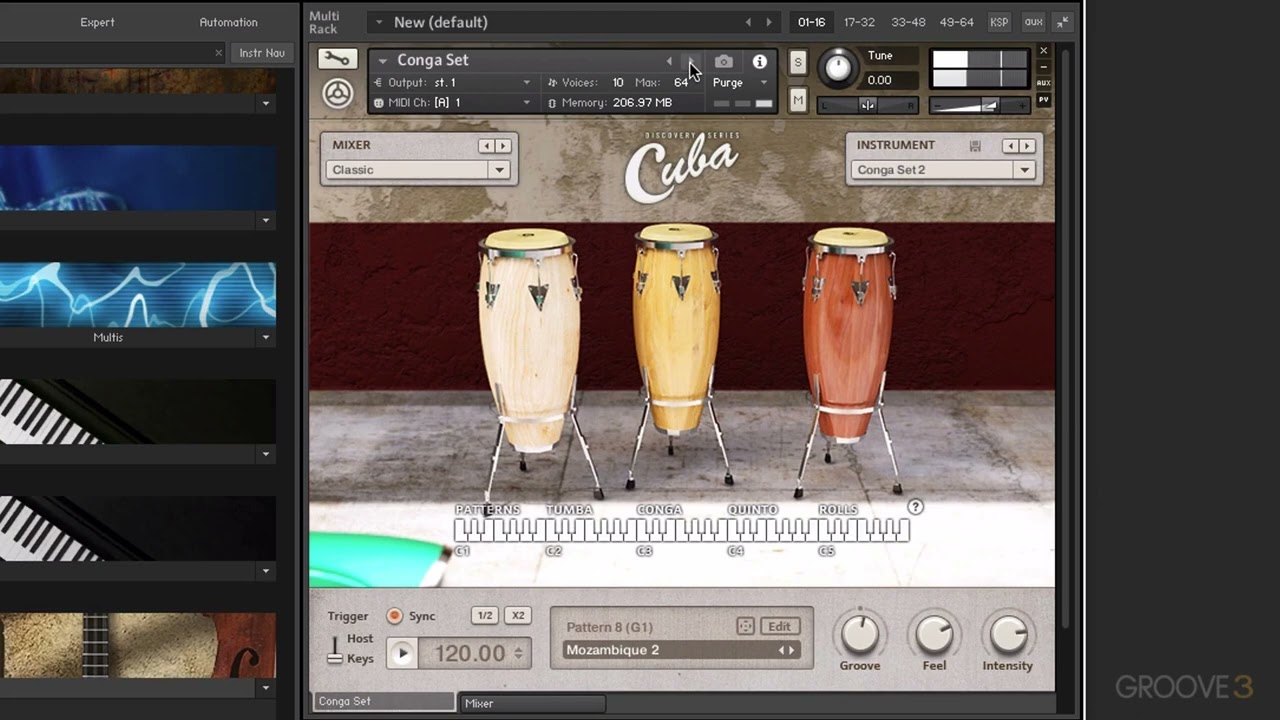Image resolution: width=1280 pixels, height=720 pixels.
Task: Select previous Instrument preset arrow
Action: point(1010,146)
